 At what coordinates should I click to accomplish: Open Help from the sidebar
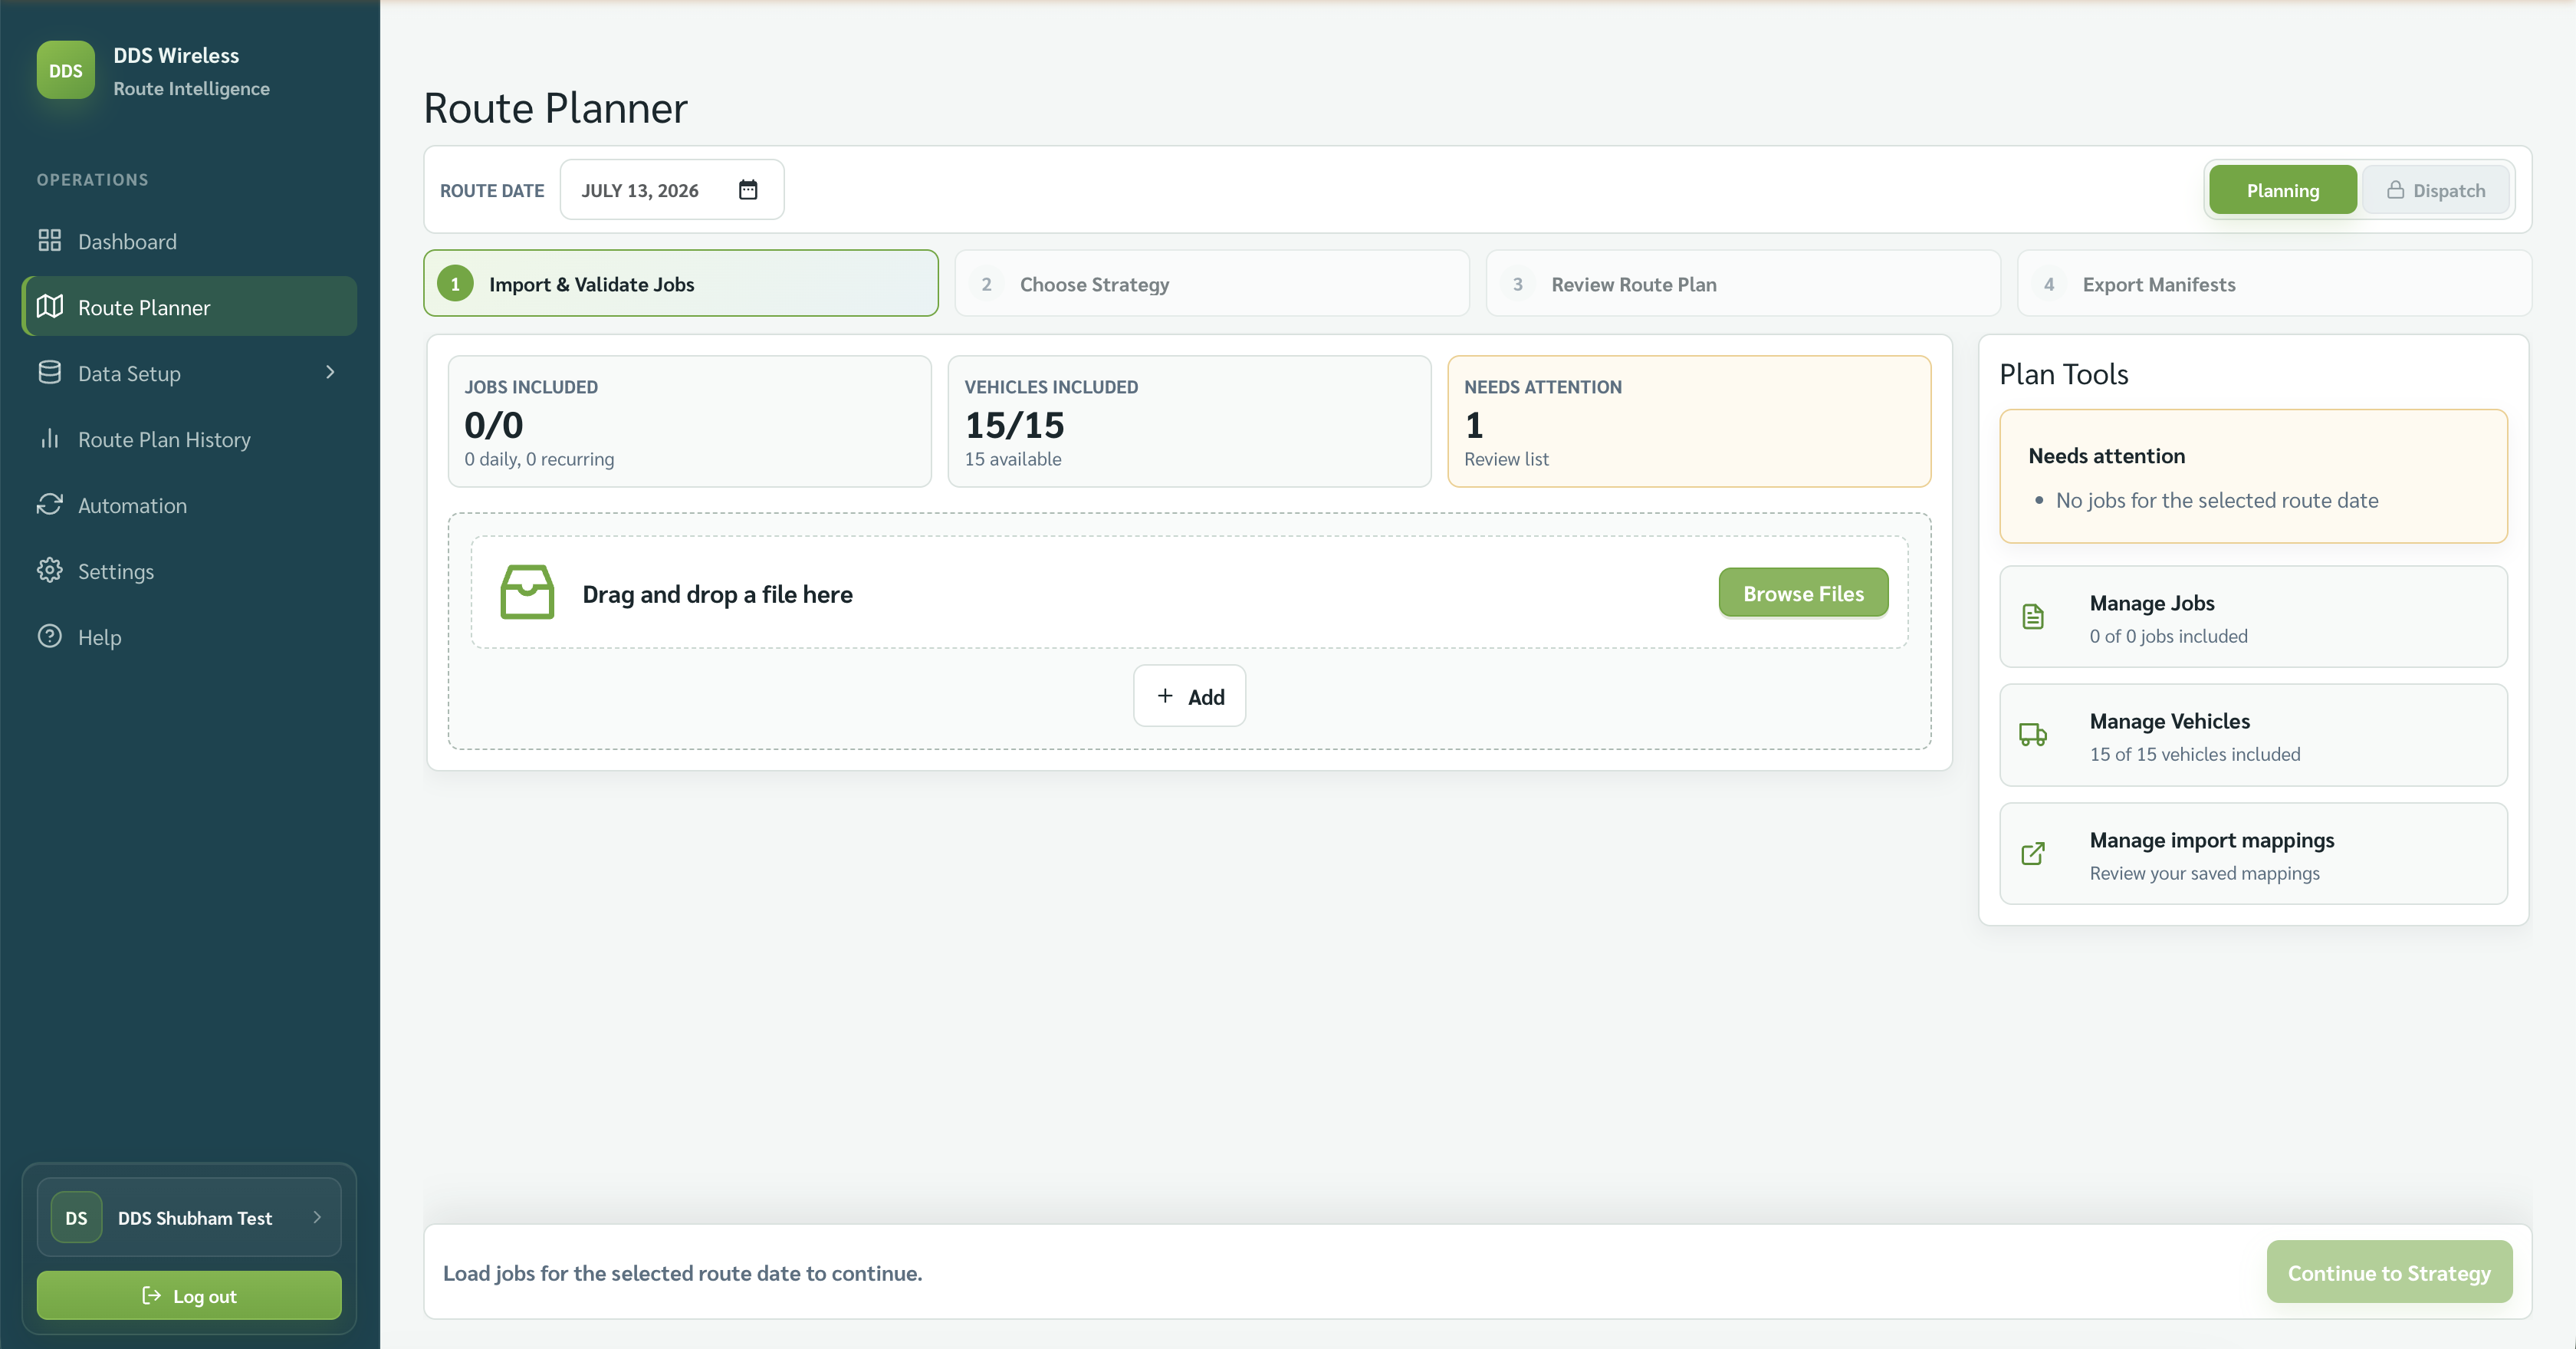(189, 636)
